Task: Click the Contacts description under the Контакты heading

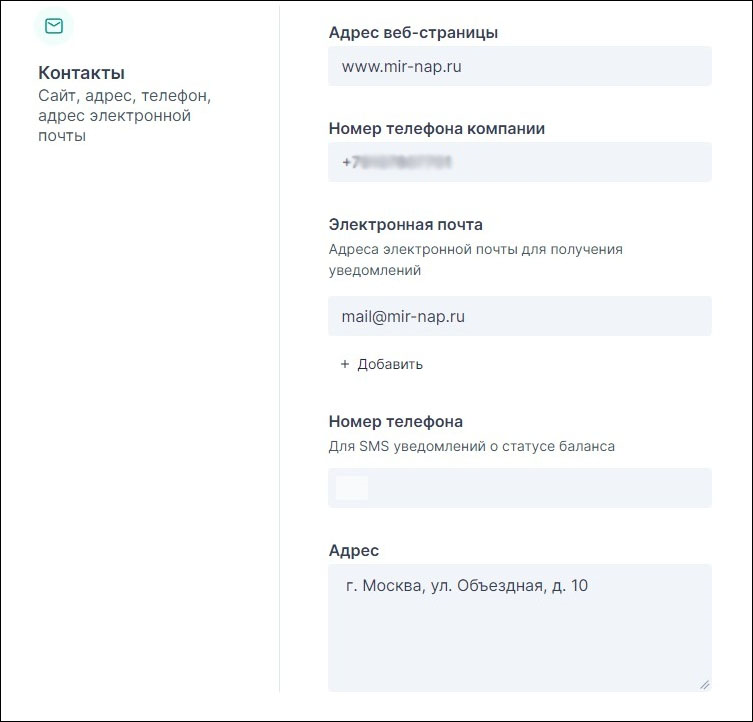Action: [x=124, y=116]
